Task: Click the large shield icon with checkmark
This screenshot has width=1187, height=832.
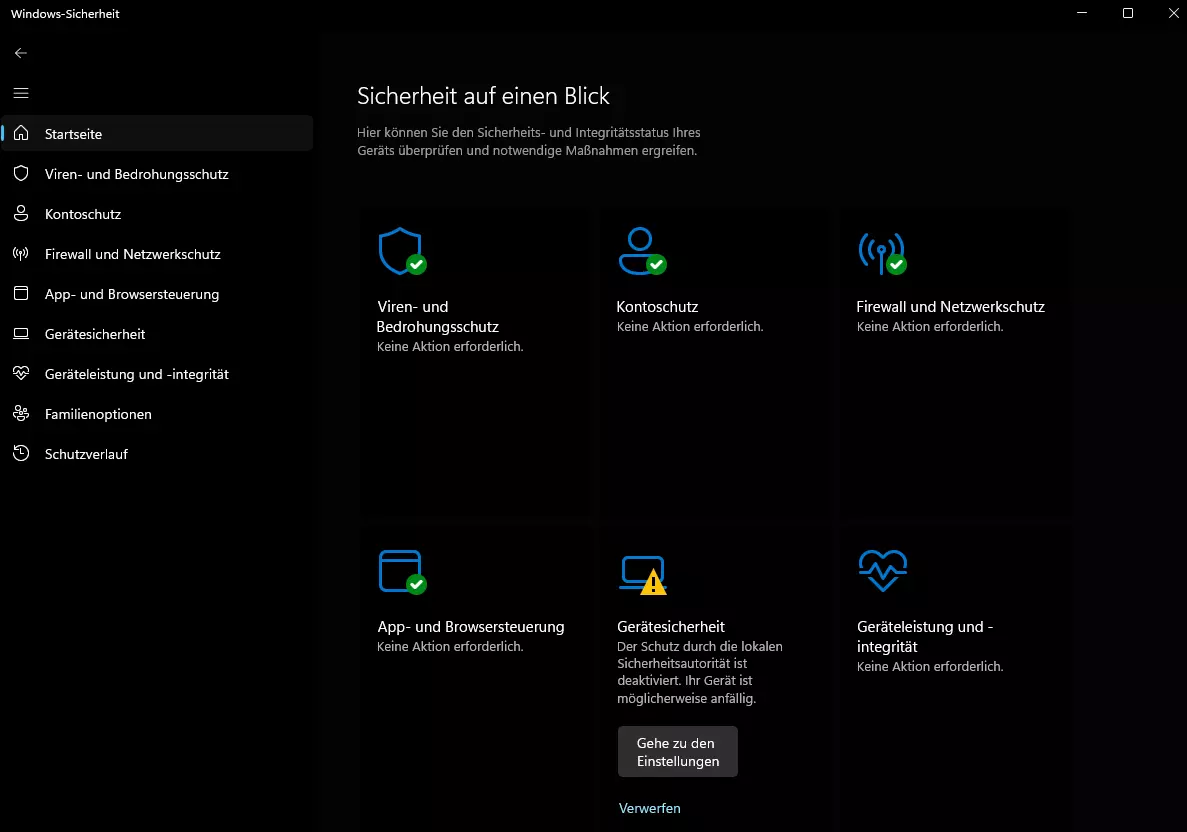Action: [402, 251]
